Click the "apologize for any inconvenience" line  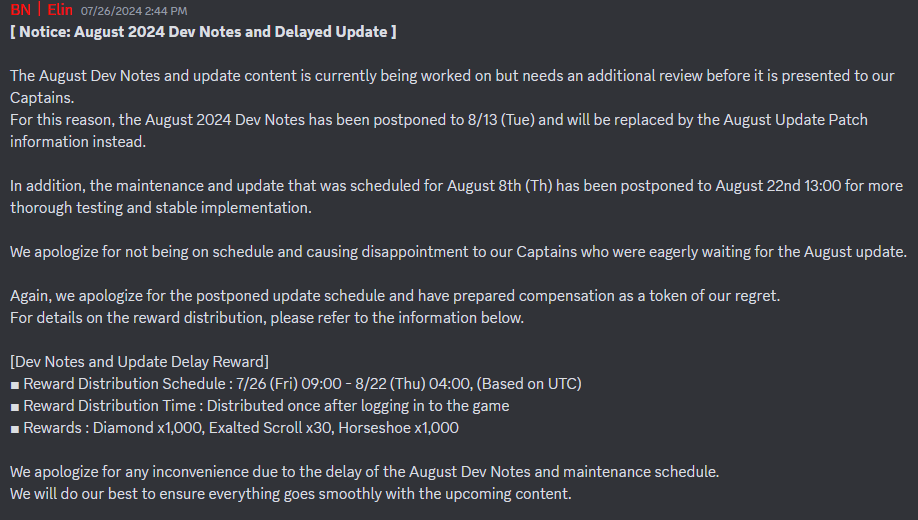[x=364, y=472]
